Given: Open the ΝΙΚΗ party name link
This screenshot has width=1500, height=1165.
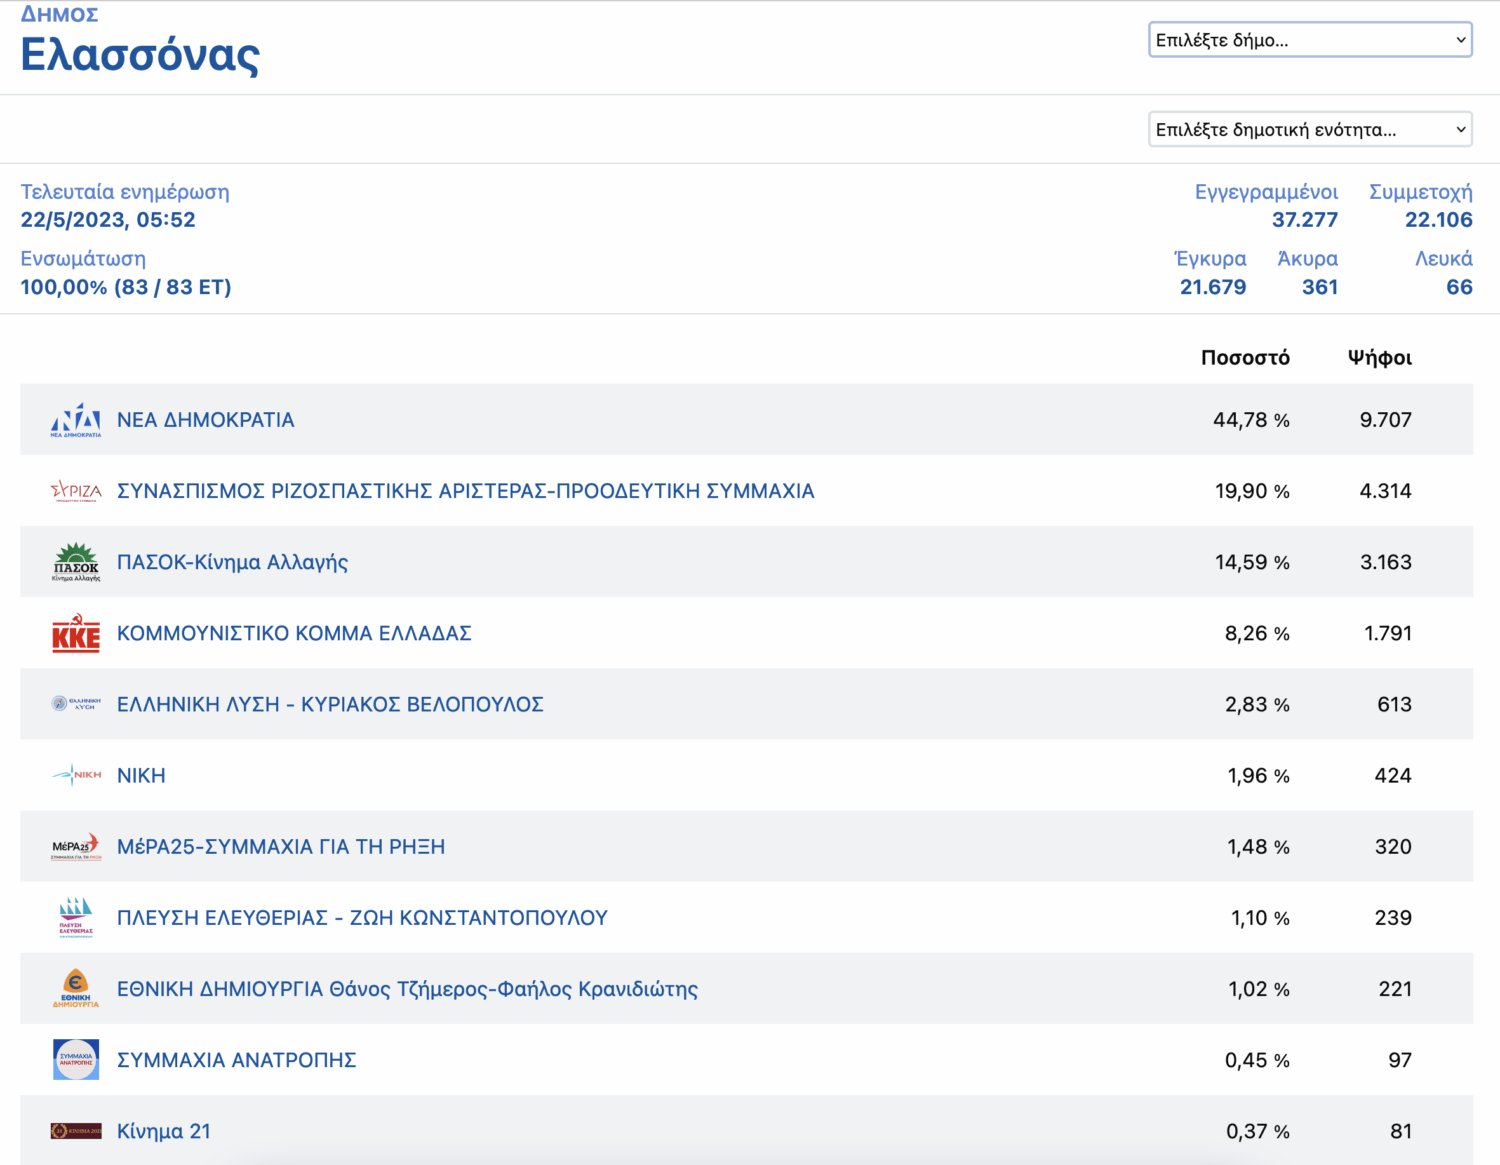Looking at the screenshot, I should [141, 775].
